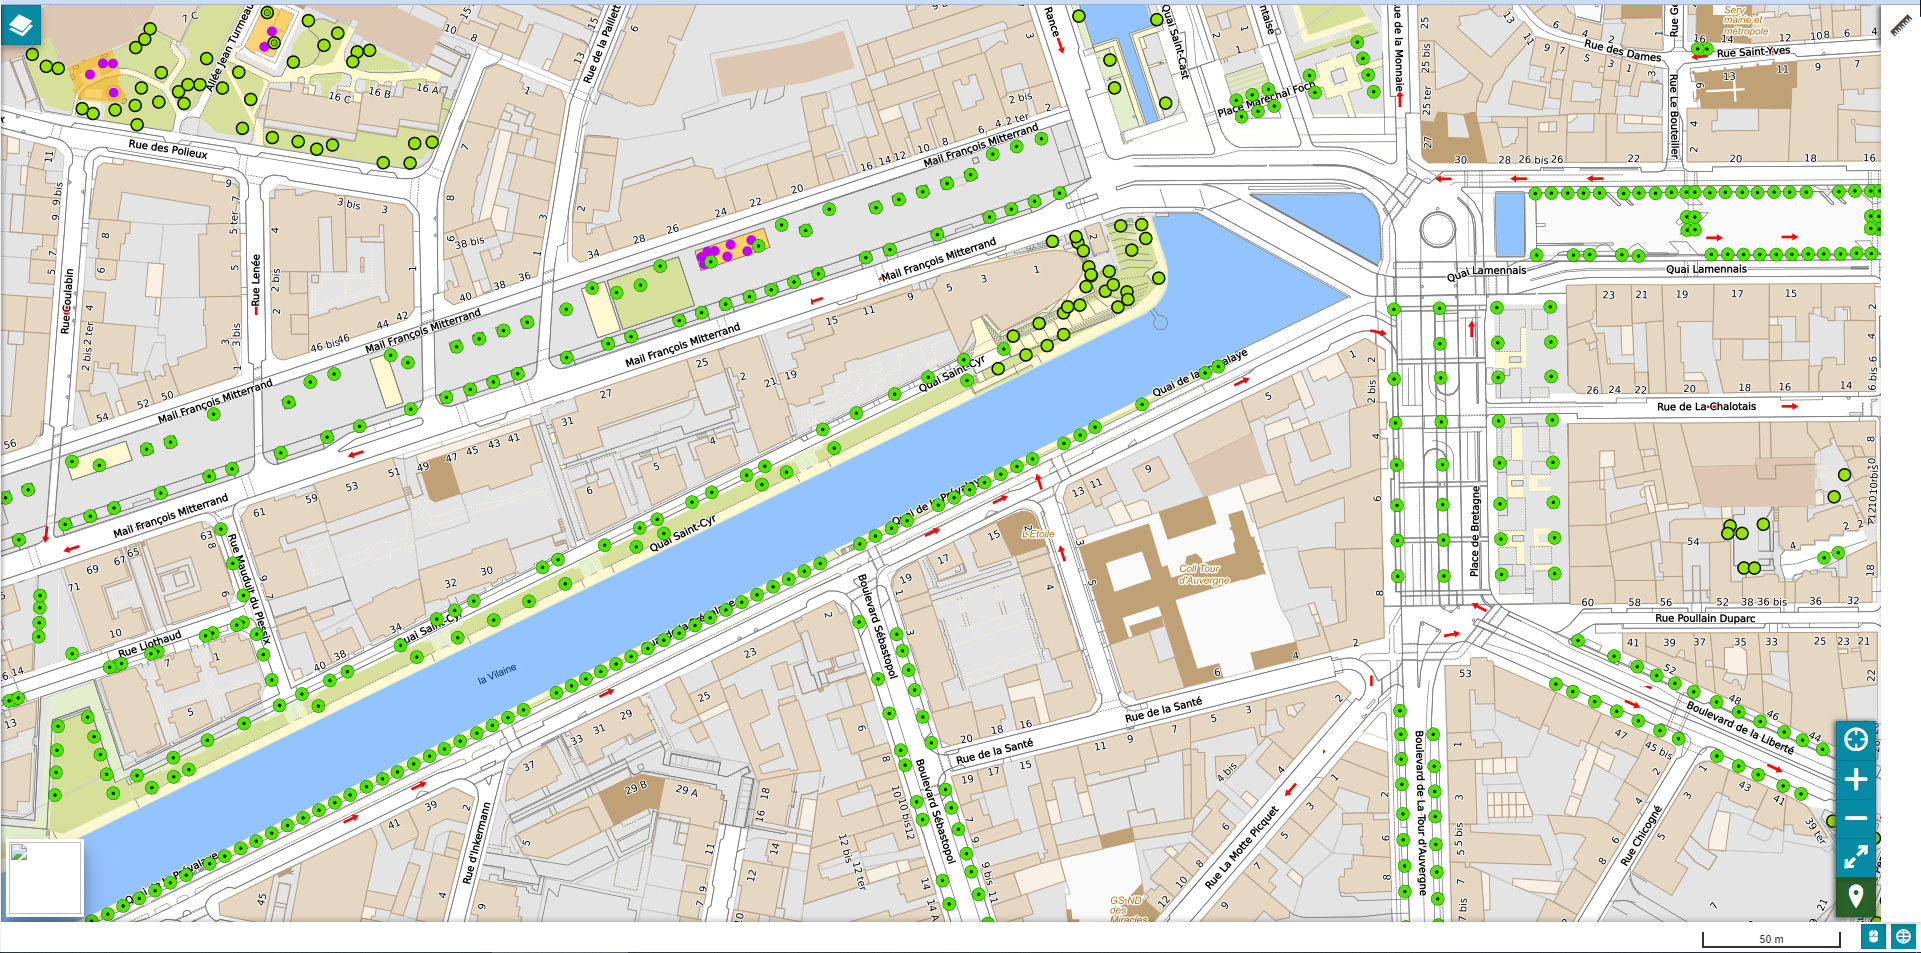Click the "Rue Le Bouteiller" label
Screen dimensions: 1921x953
coord(1674,116)
